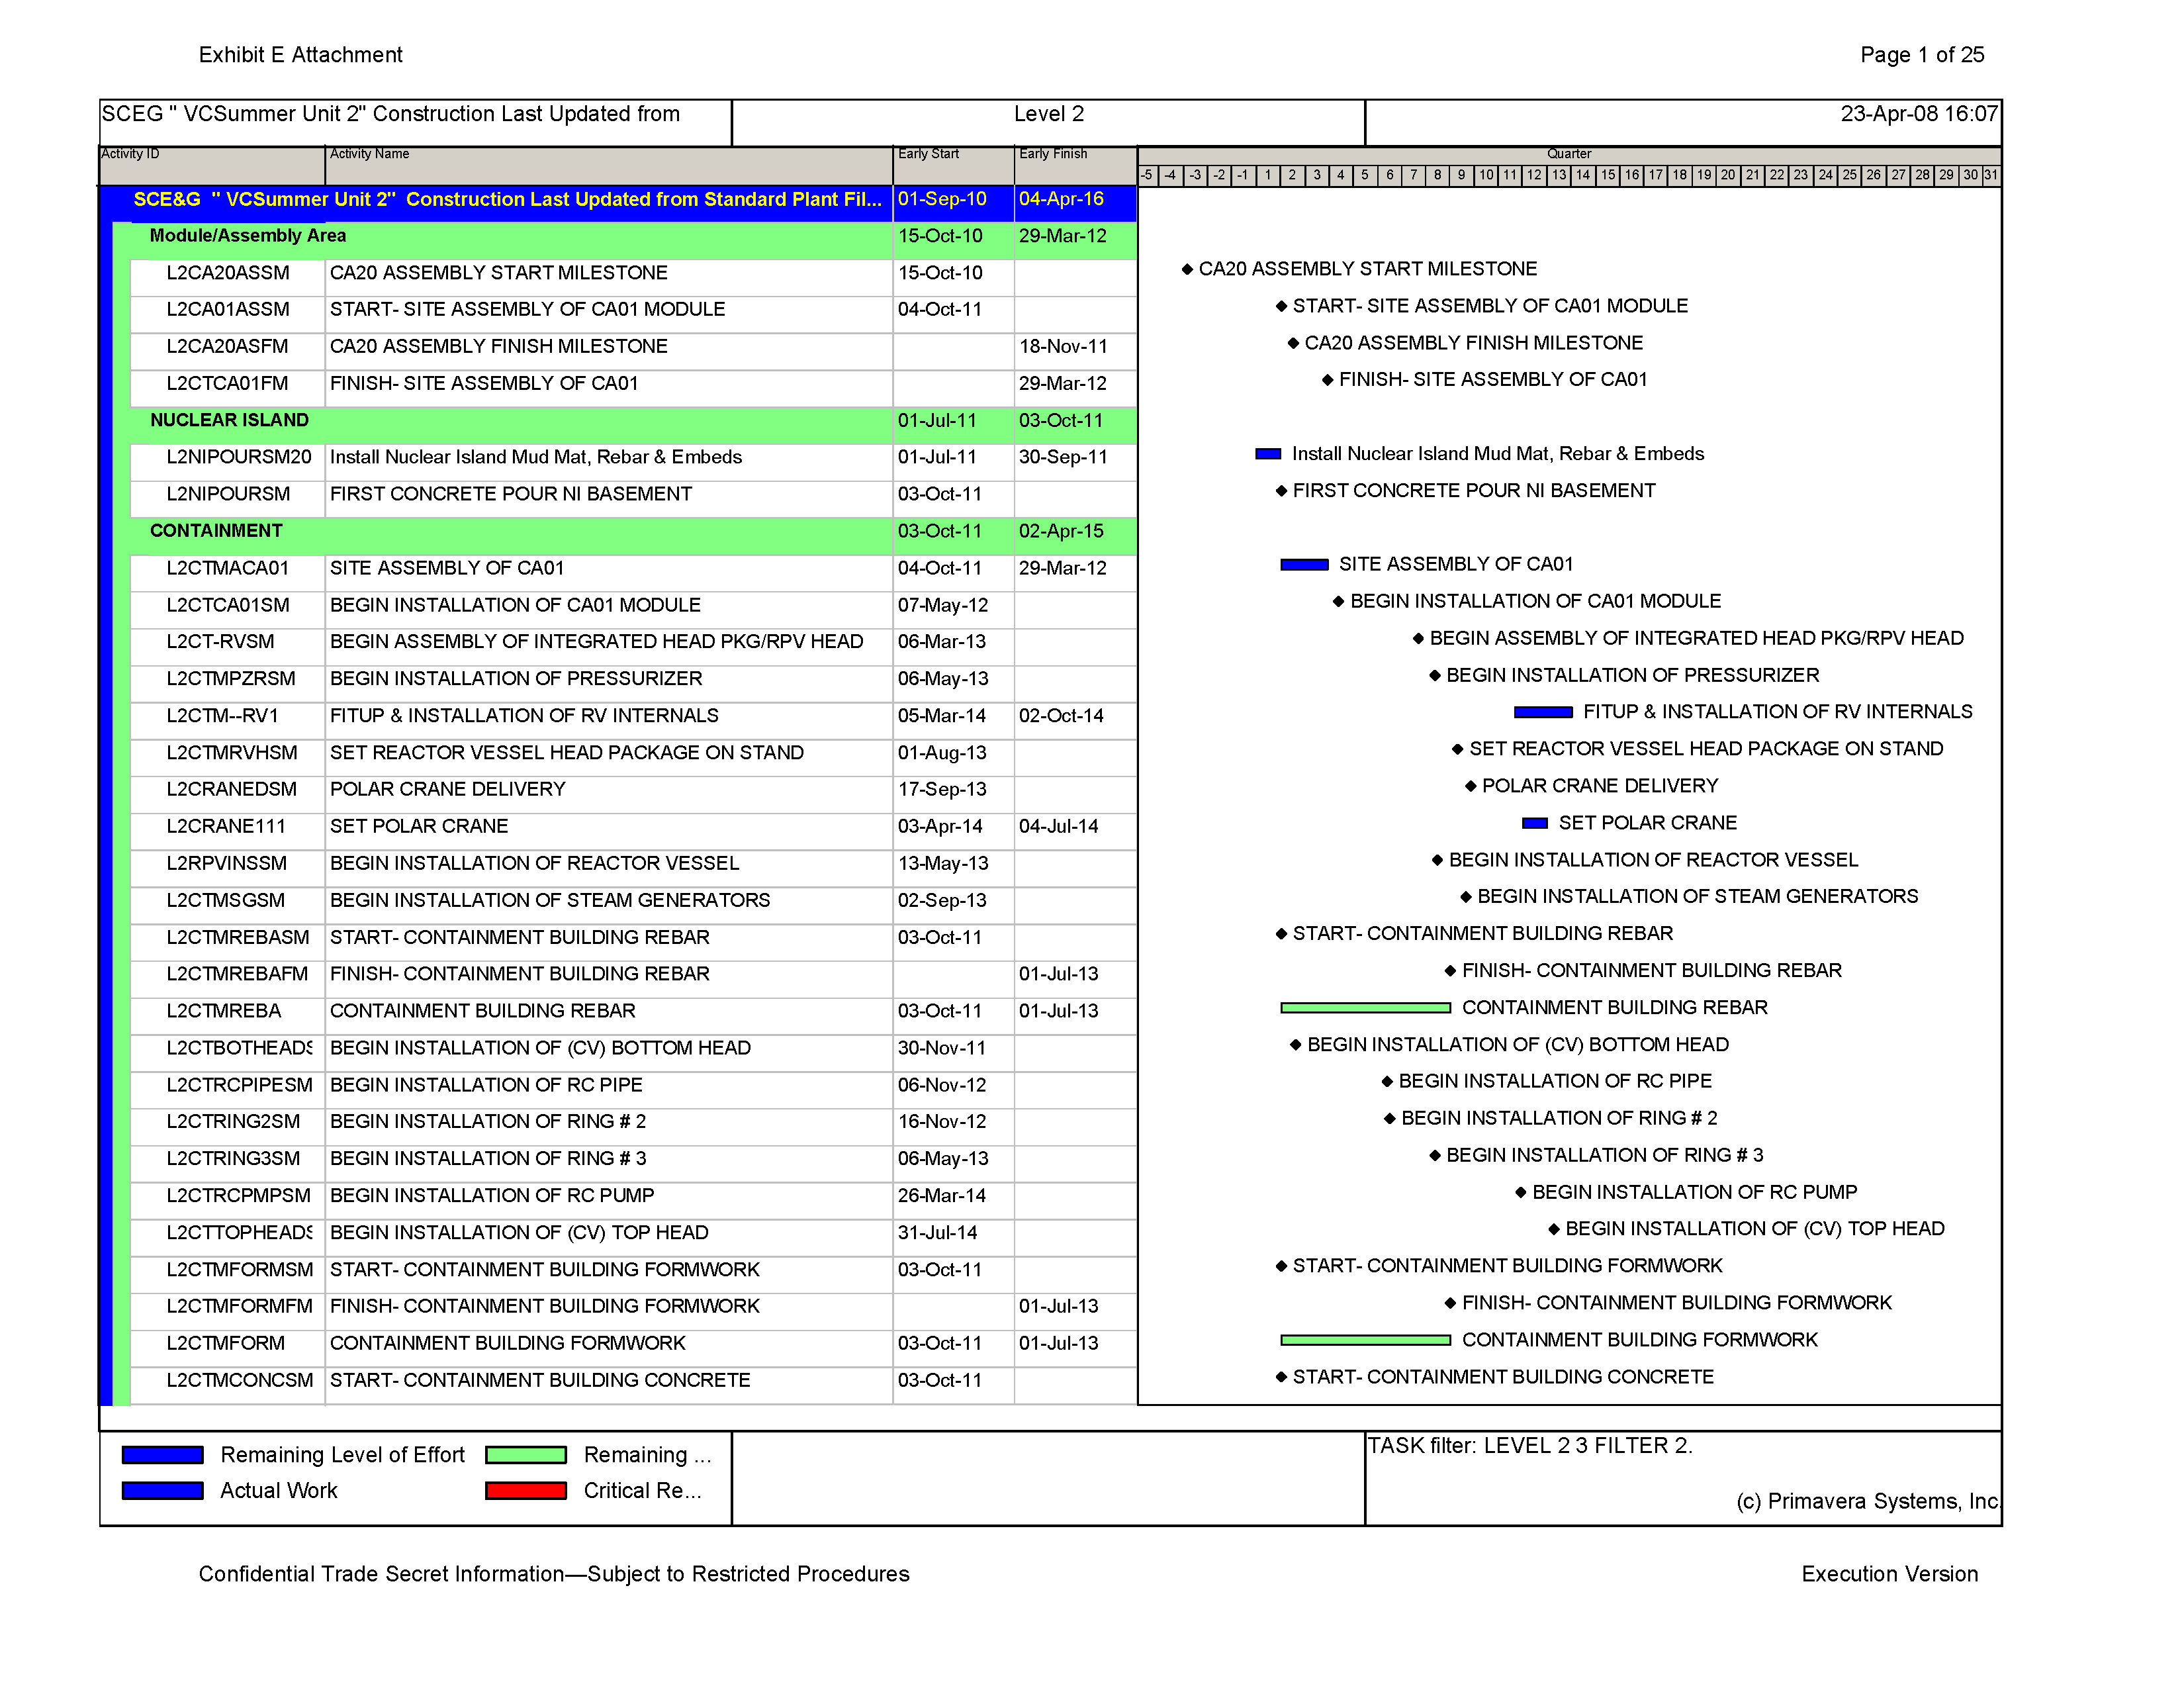Click activity ID L2CA01ASSM
This screenshot has width=2184, height=1688.
pos(228,310)
